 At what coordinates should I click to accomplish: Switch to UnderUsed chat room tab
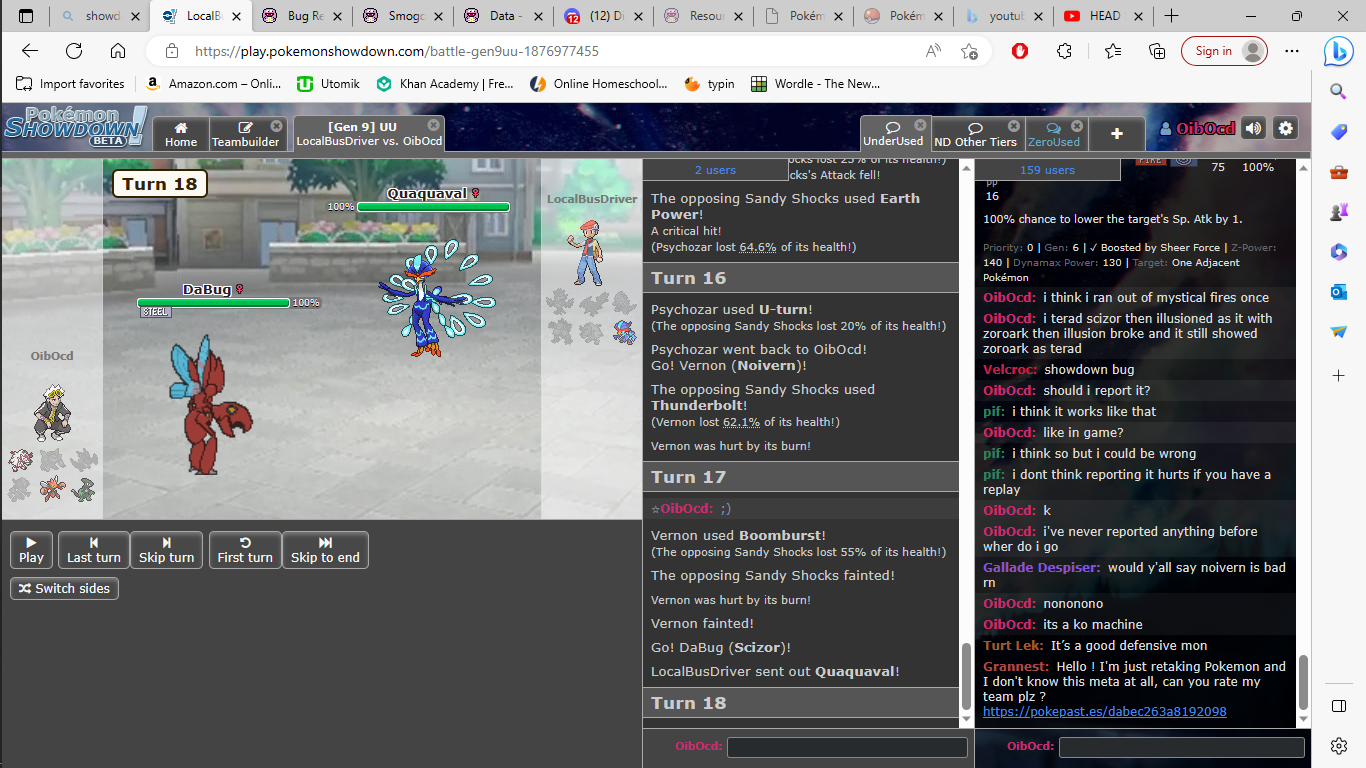click(894, 134)
